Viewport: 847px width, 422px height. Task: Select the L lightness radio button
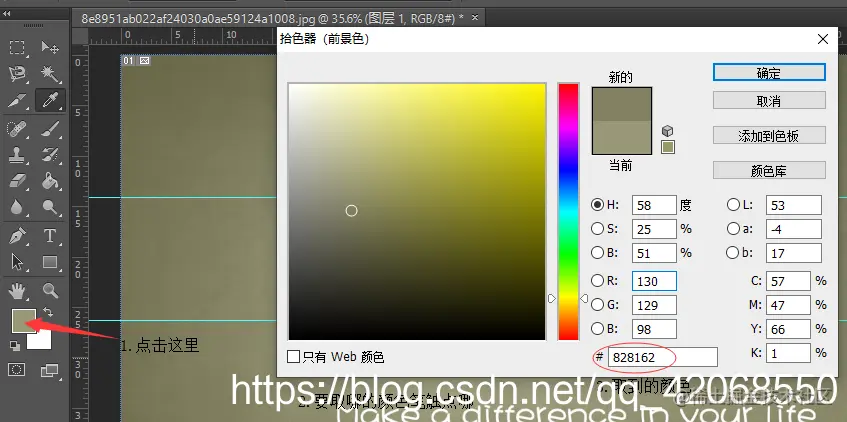(733, 205)
